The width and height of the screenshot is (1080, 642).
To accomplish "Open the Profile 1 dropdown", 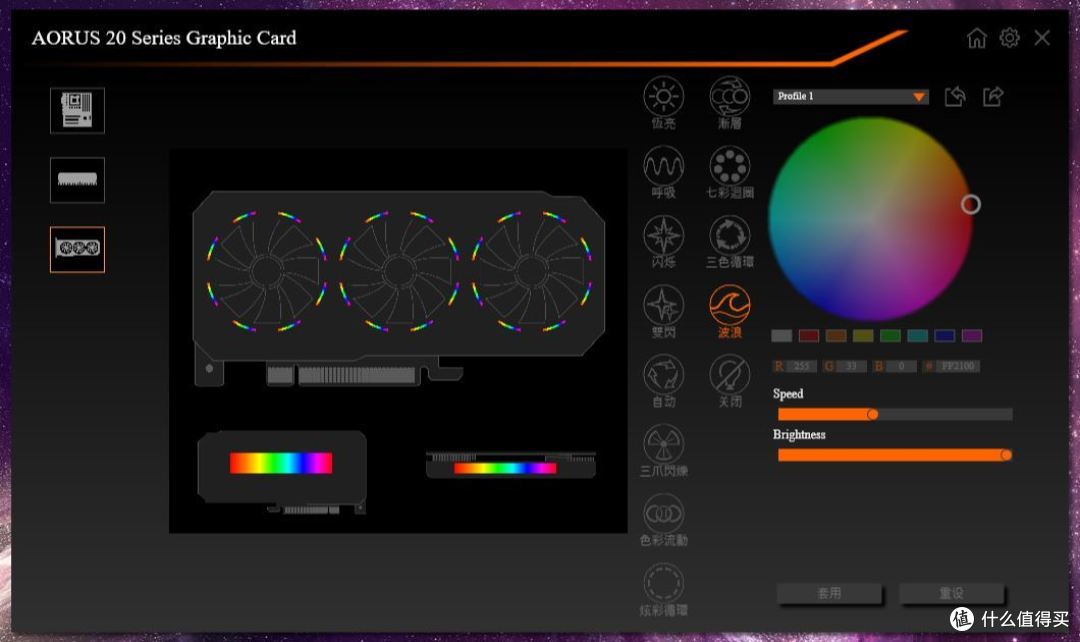I will click(x=851, y=96).
